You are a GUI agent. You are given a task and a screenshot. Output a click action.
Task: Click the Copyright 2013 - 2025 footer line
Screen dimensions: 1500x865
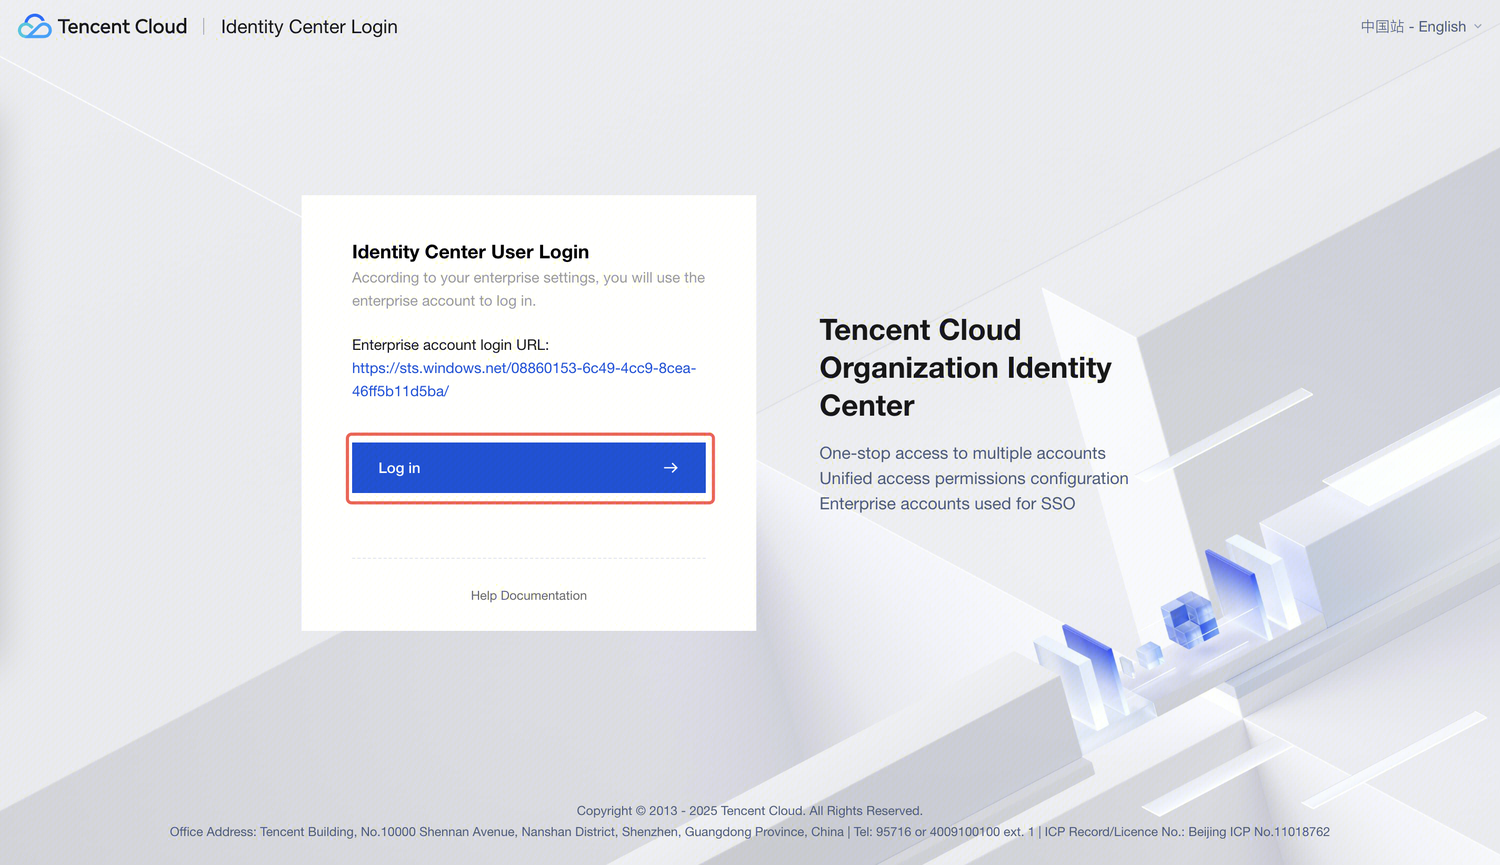(x=750, y=811)
